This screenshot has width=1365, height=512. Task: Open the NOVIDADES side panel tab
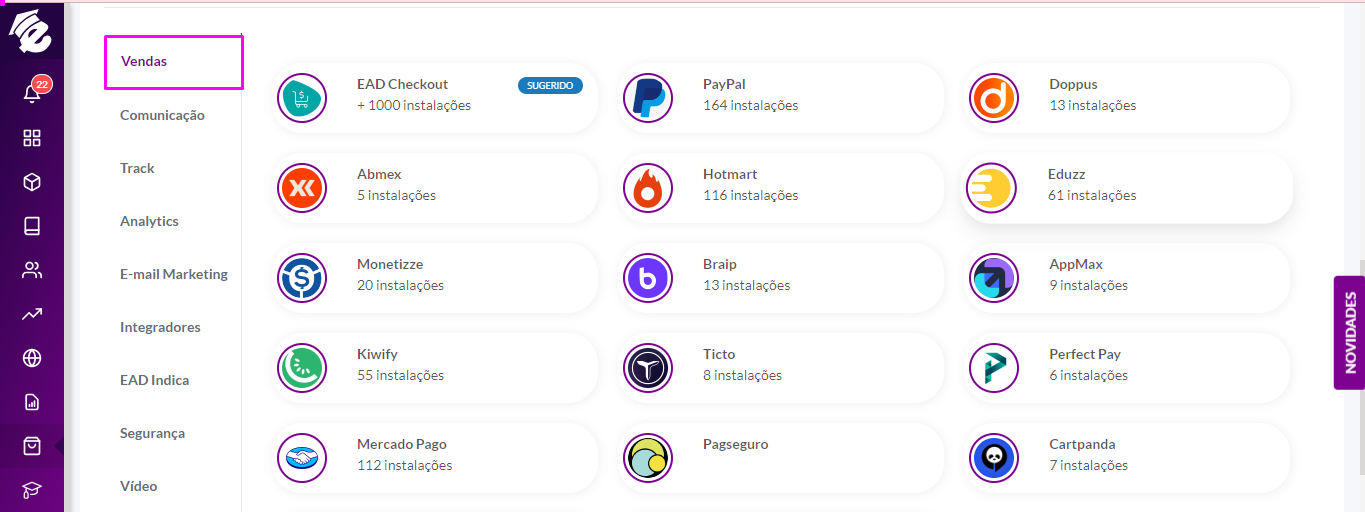click(x=1350, y=333)
